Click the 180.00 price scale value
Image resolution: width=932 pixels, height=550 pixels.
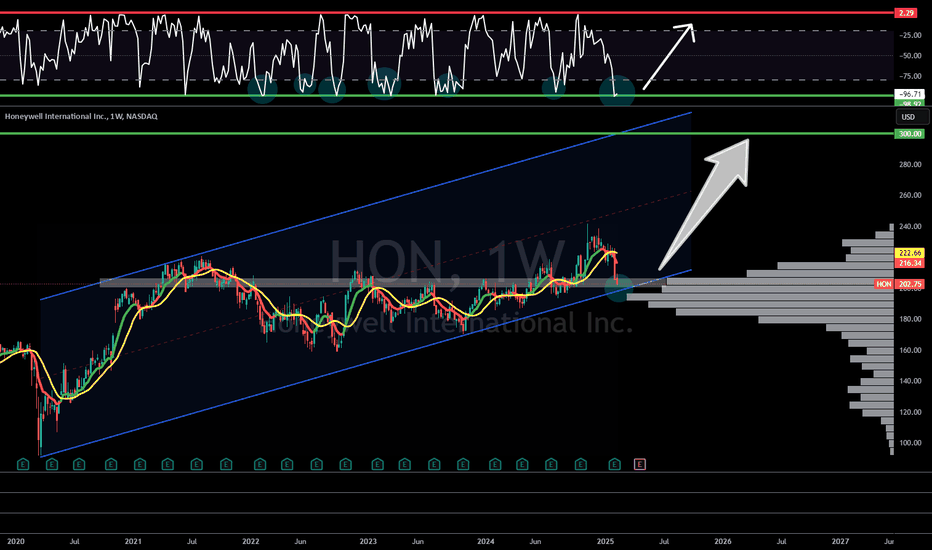[910, 319]
